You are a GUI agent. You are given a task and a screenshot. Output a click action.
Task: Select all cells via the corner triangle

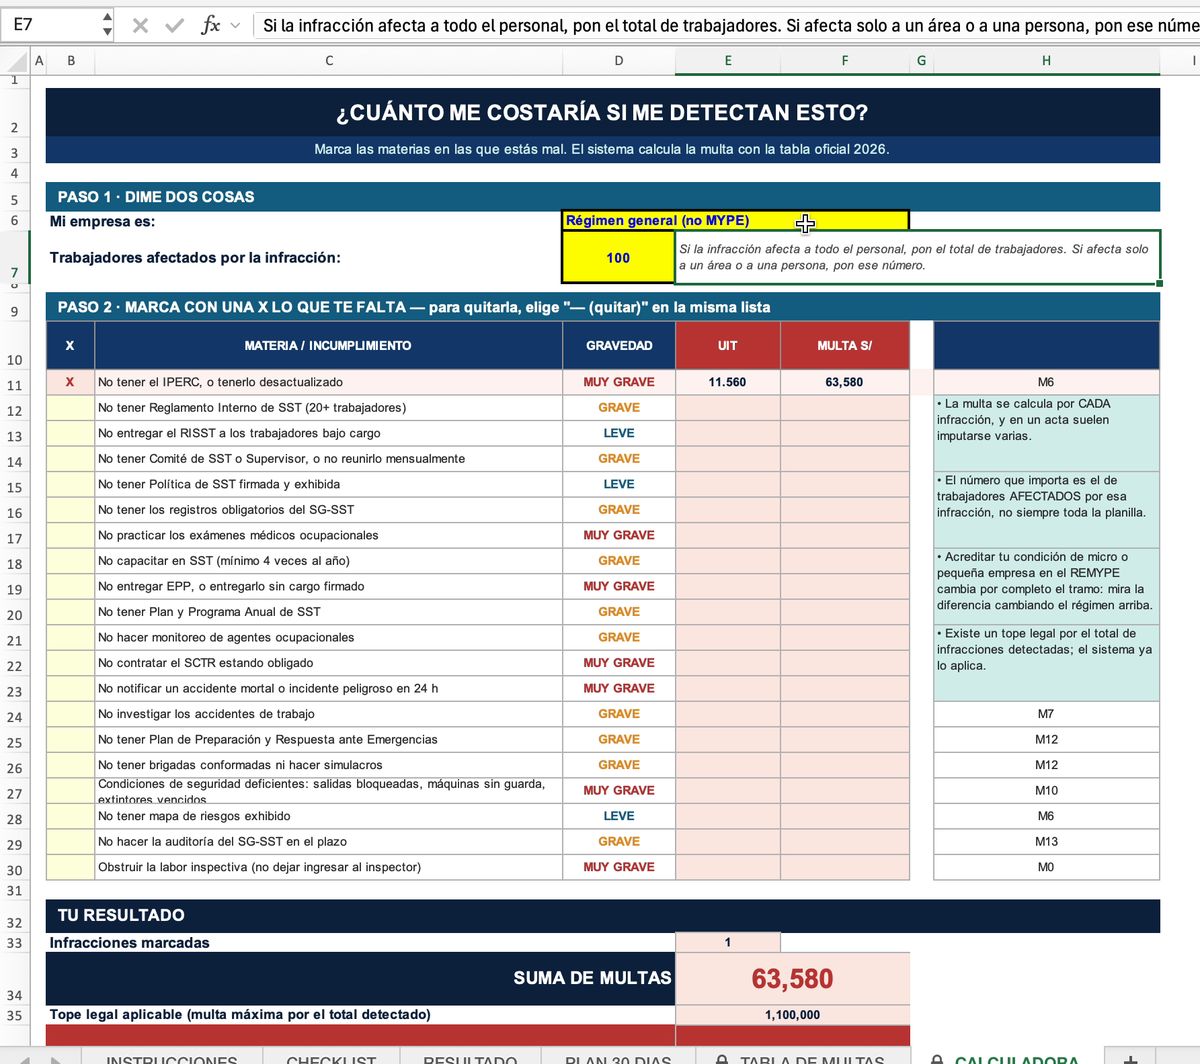point(15,61)
